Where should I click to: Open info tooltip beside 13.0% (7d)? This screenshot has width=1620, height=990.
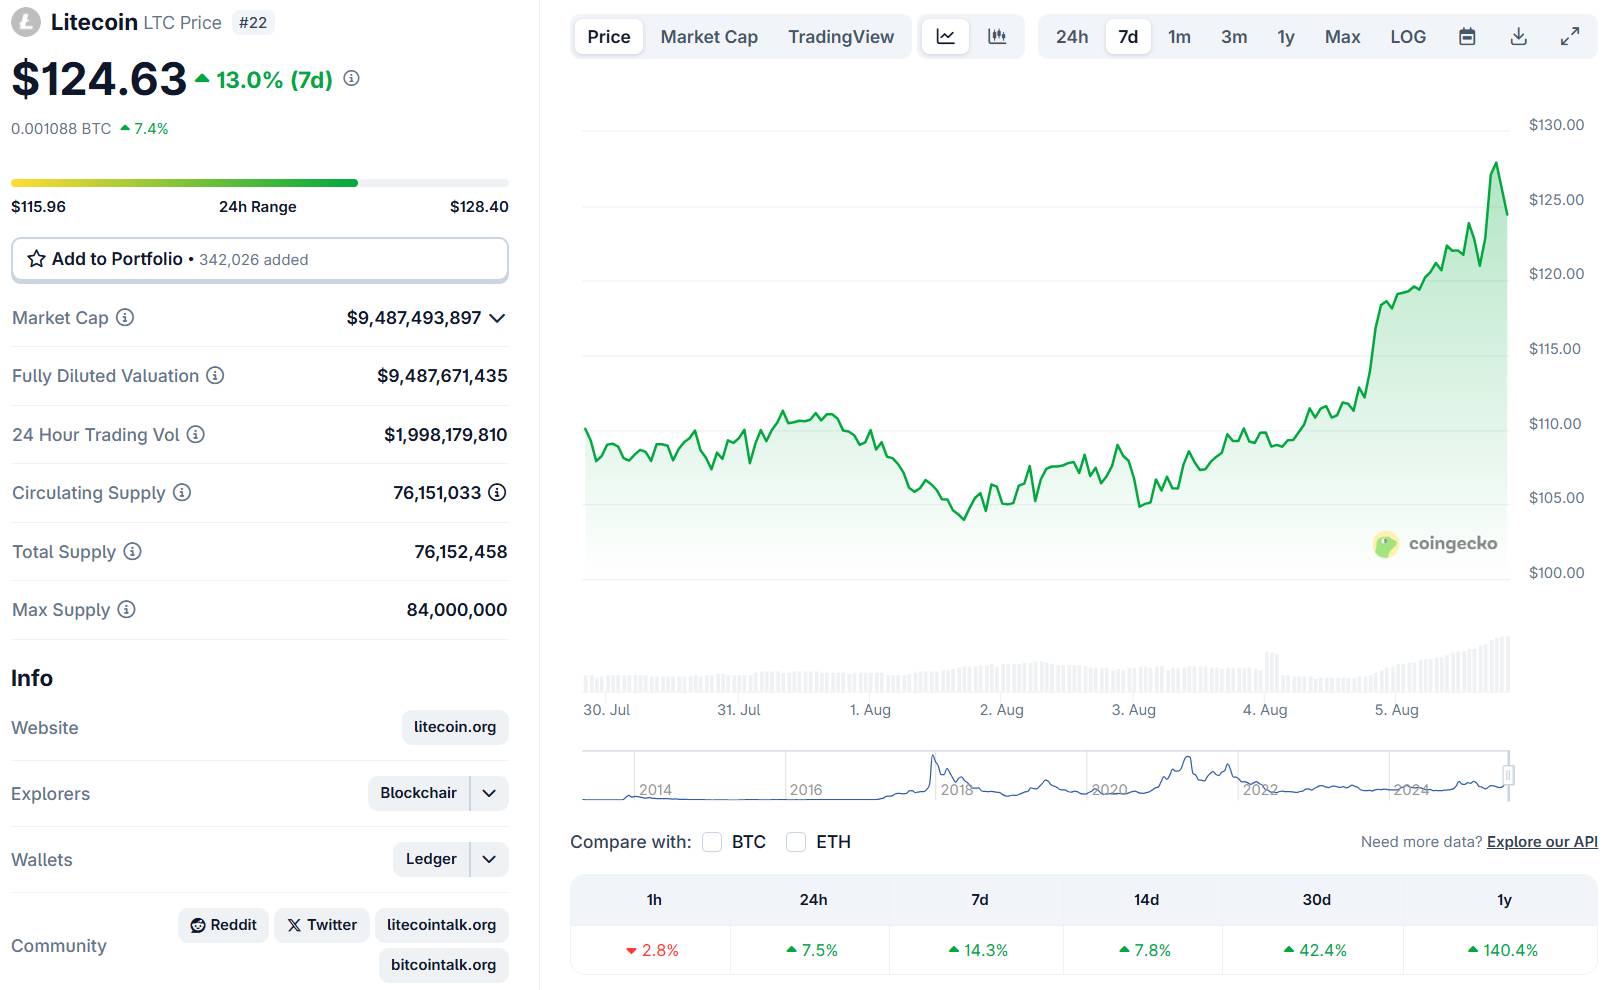click(351, 78)
